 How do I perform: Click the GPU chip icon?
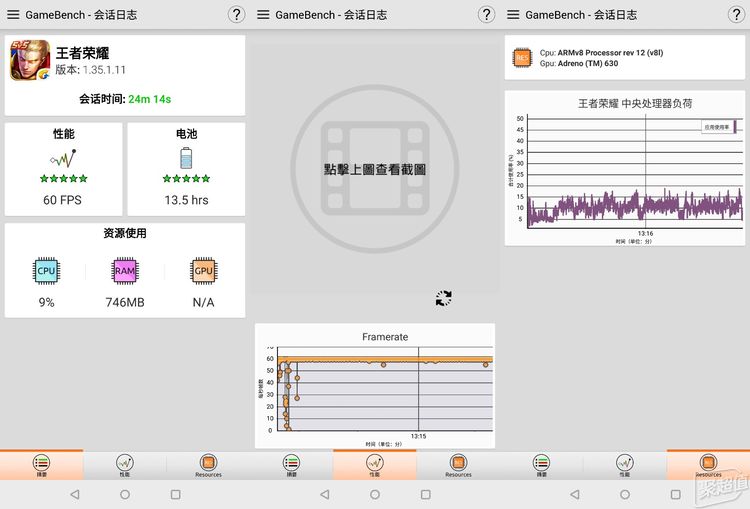(203, 271)
